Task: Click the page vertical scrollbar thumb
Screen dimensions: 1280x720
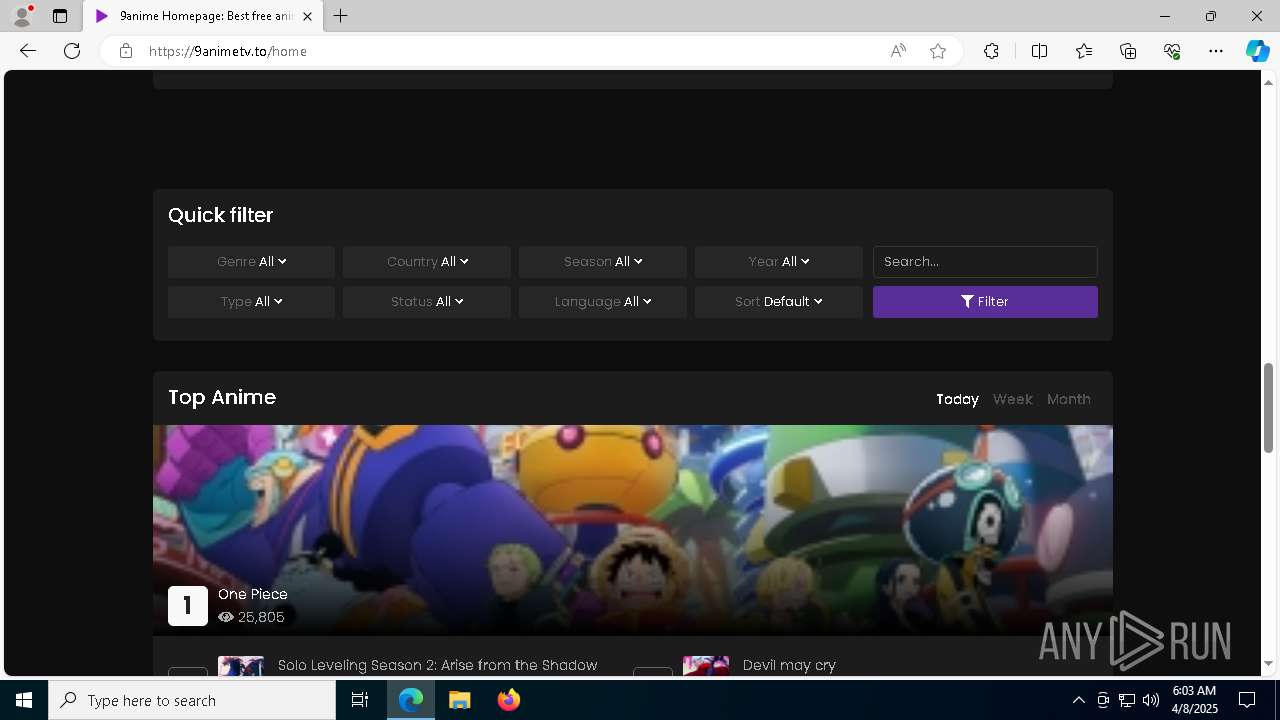Action: (x=1269, y=407)
